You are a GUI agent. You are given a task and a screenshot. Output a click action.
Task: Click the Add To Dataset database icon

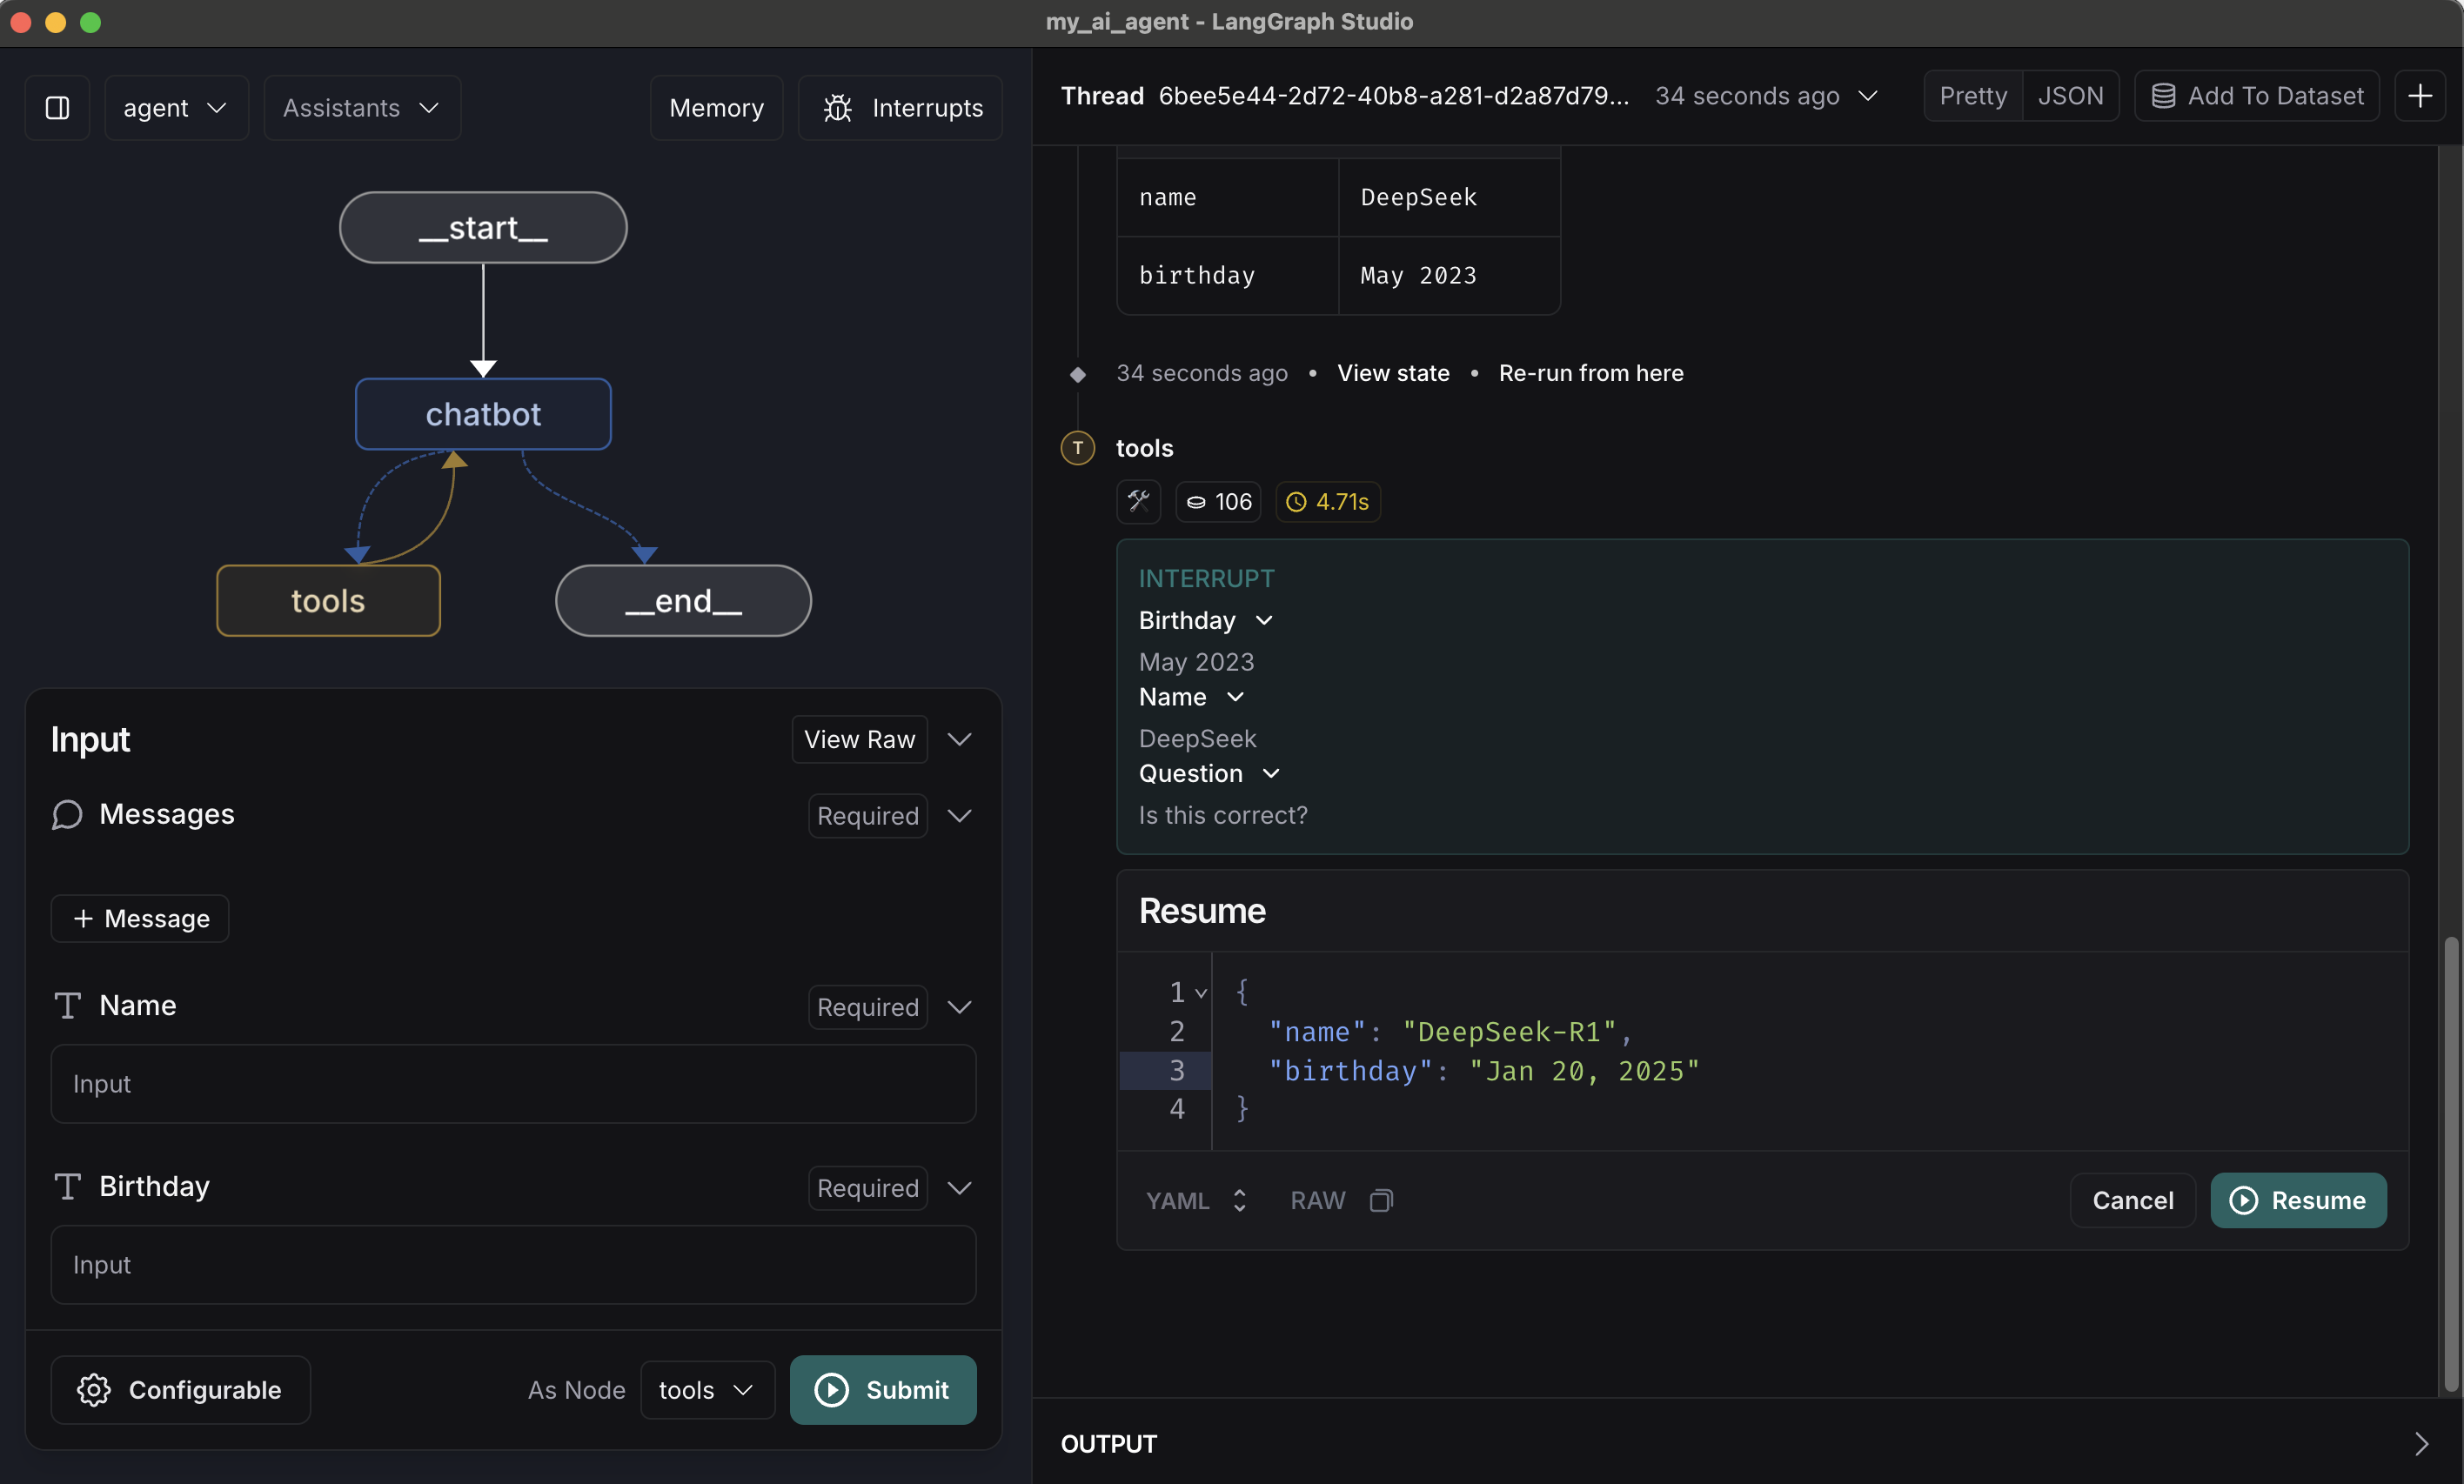[2163, 96]
